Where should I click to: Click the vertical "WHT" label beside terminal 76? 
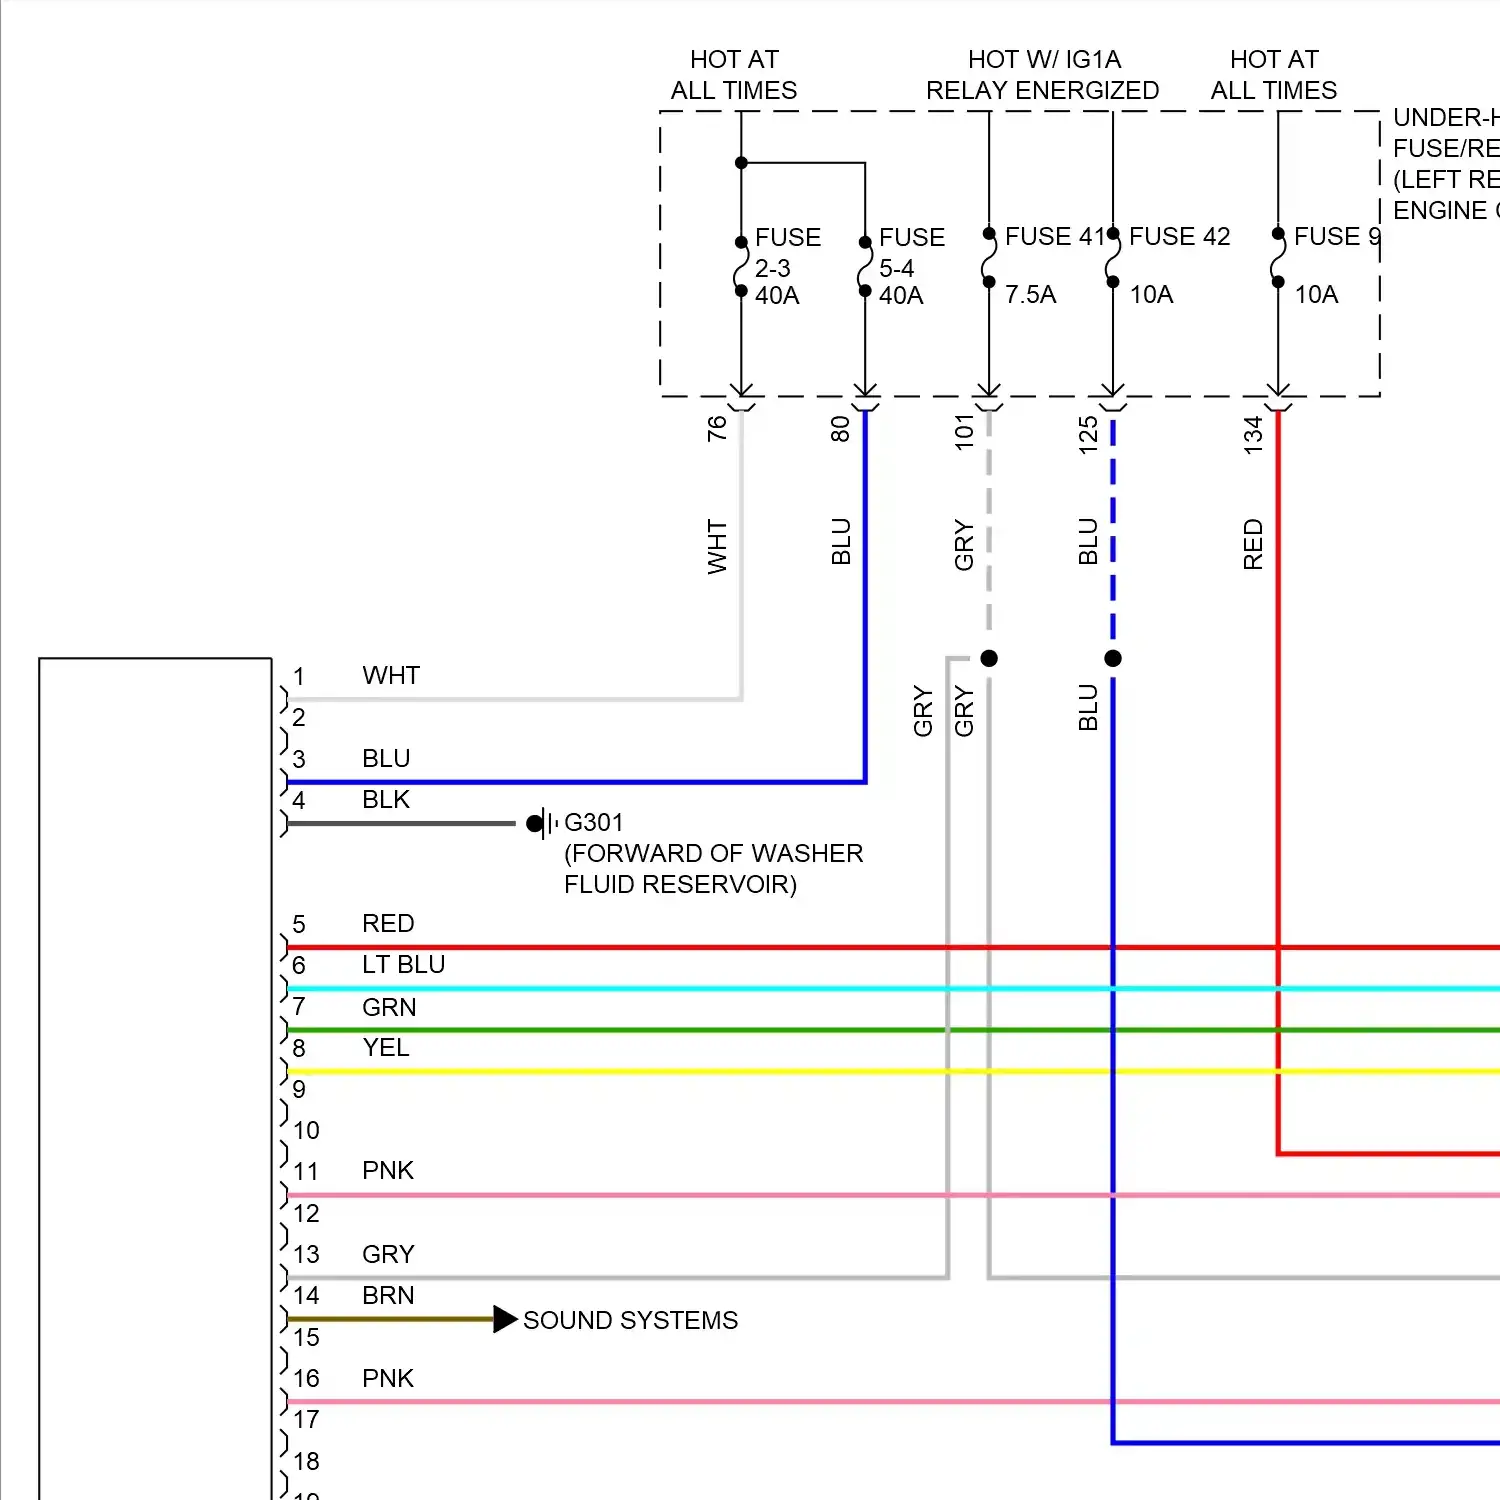point(717,546)
